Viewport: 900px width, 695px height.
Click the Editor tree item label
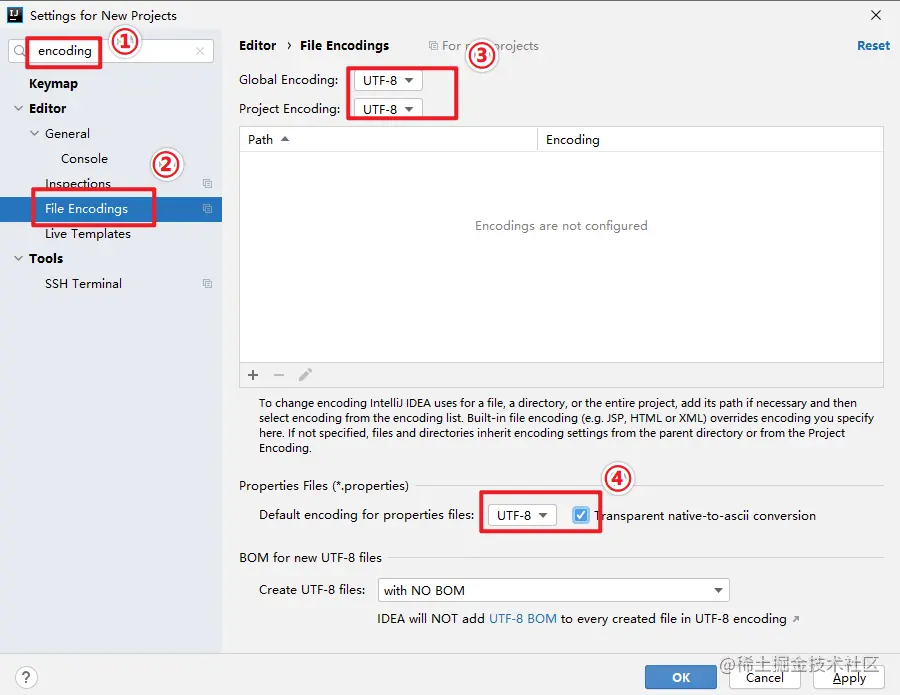pyautogui.click(x=48, y=108)
